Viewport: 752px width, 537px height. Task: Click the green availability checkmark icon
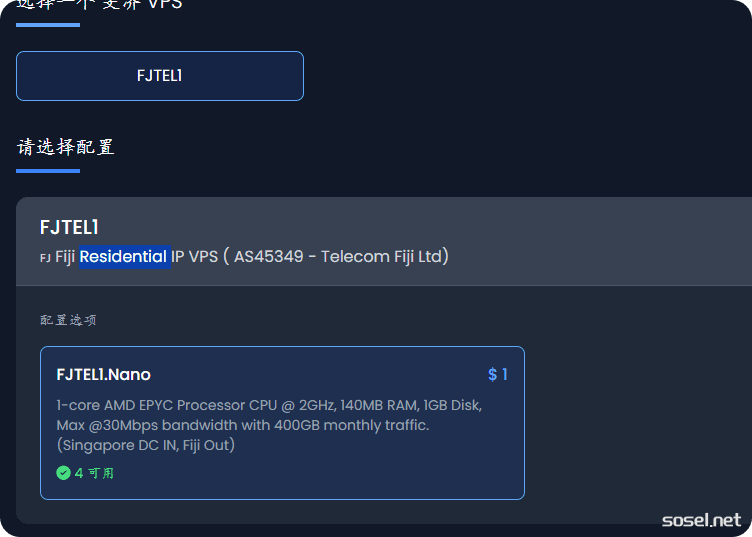(x=63, y=473)
